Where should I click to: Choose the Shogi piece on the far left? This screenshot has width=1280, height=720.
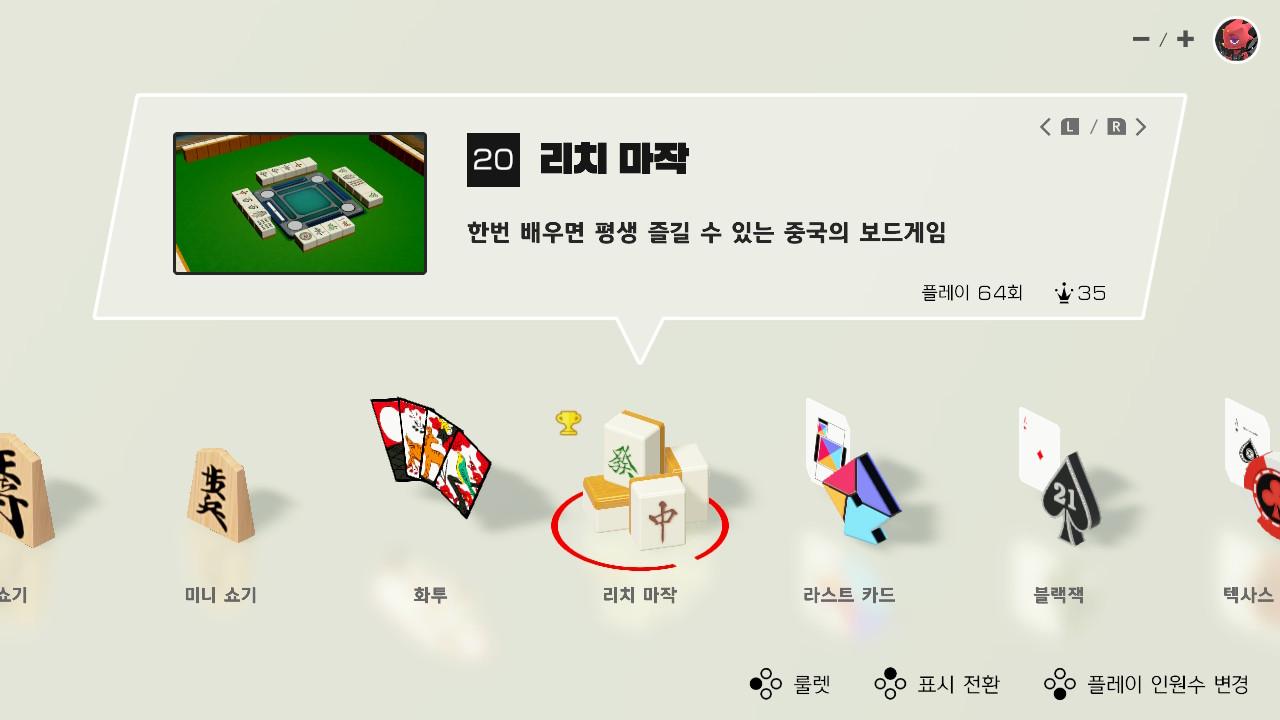pyautogui.click(x=24, y=490)
